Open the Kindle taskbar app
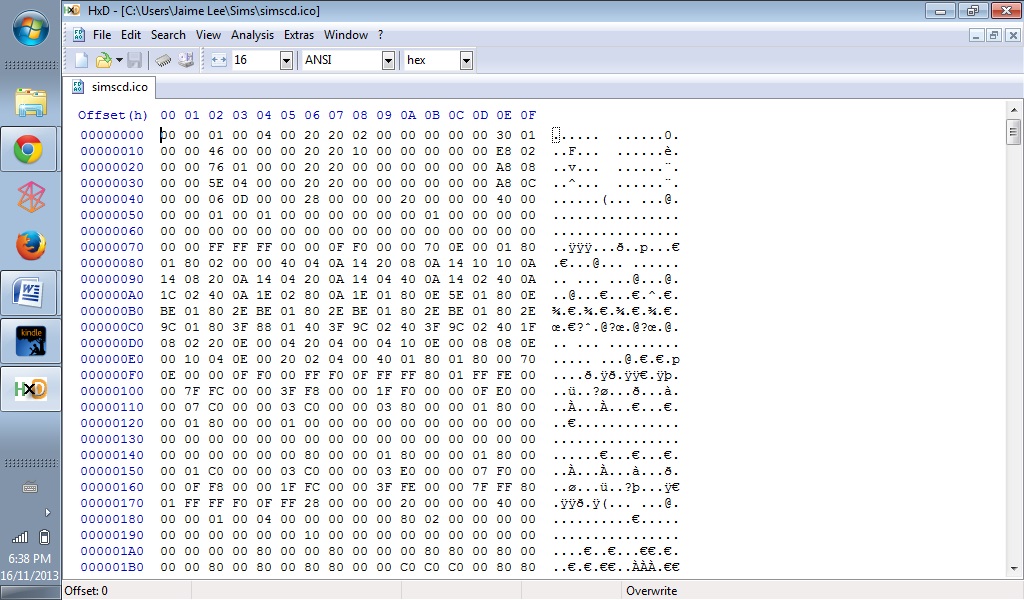The width and height of the screenshot is (1024, 600). 29,341
